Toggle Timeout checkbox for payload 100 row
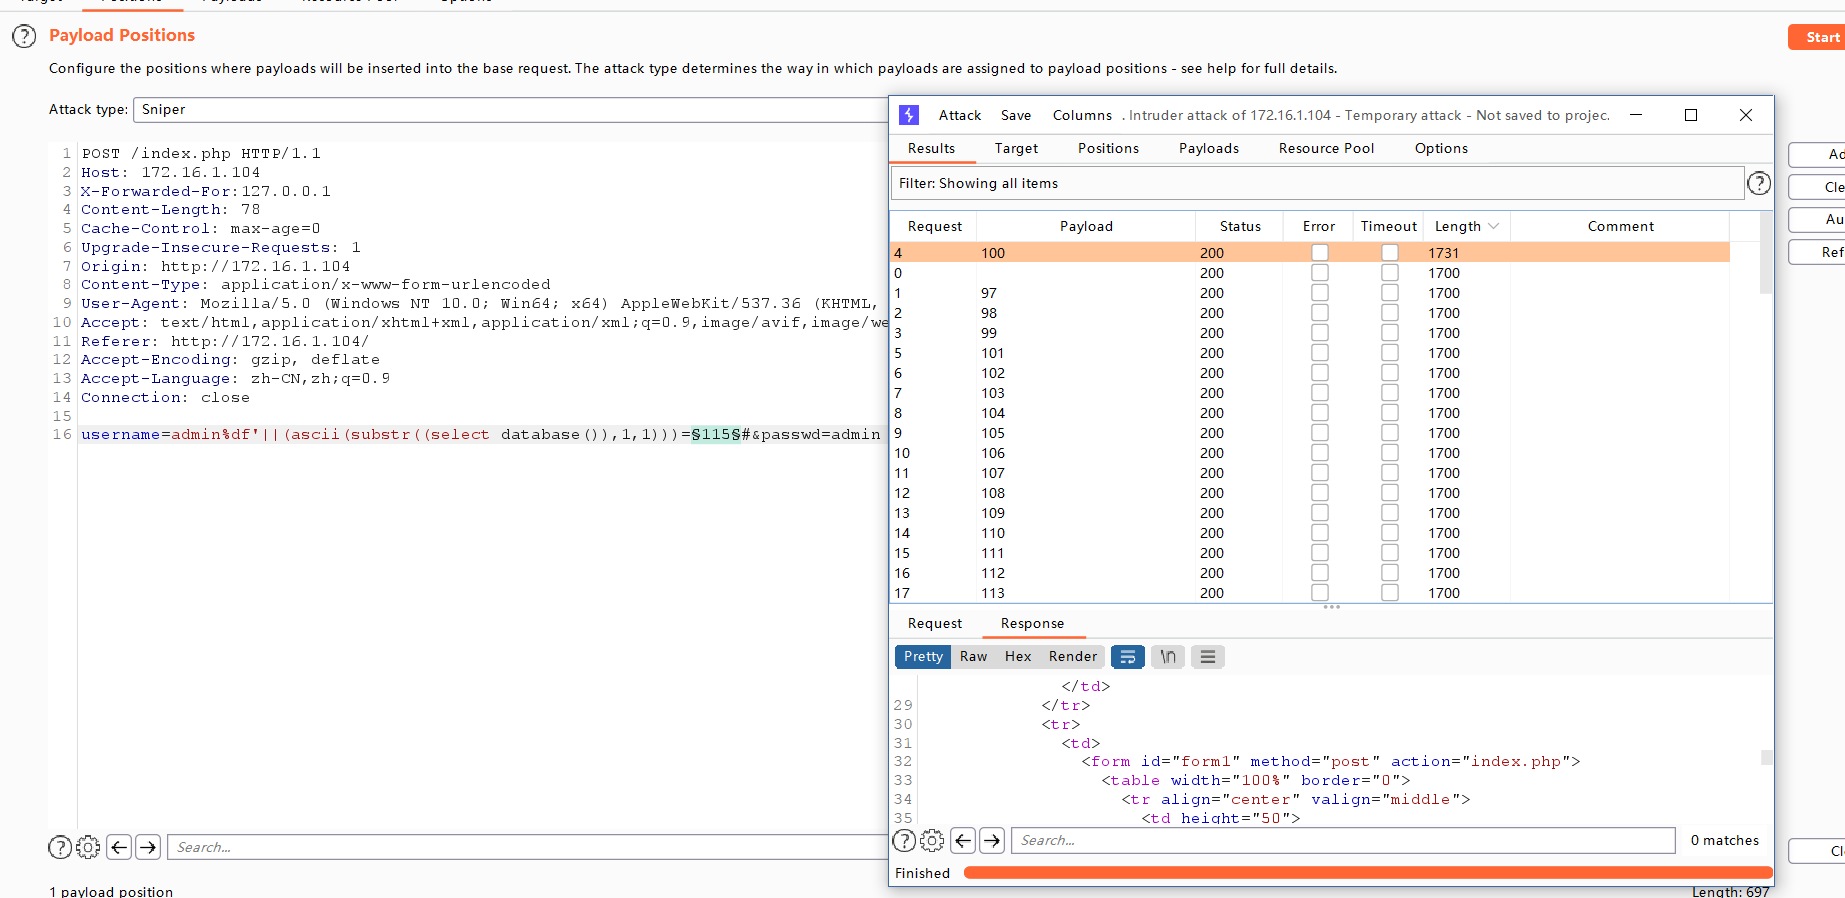The image size is (1845, 898). (1390, 253)
